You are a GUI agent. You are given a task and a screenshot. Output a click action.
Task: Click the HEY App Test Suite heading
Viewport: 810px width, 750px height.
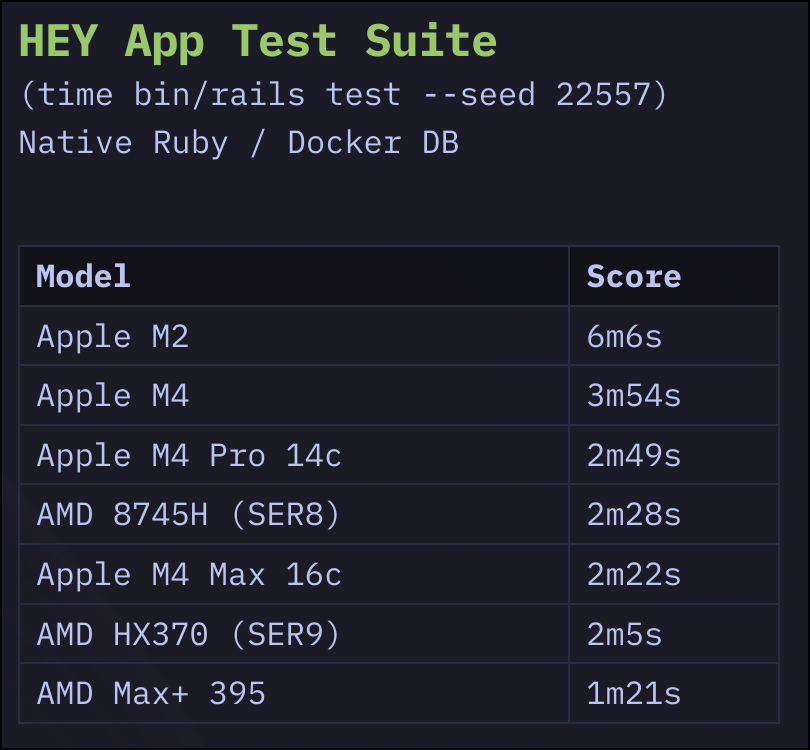tap(258, 42)
